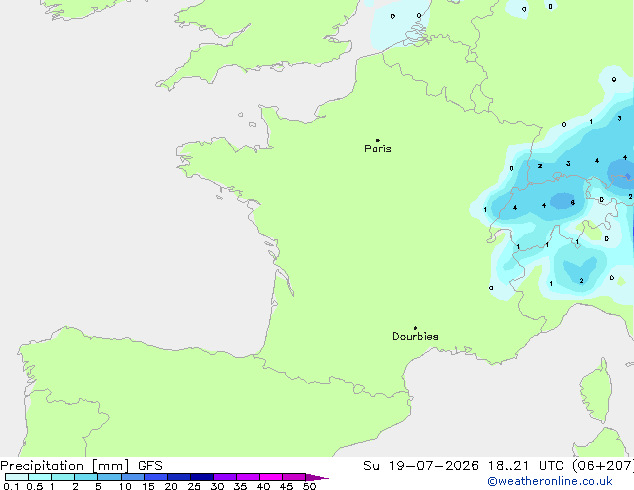Screen dimensions: 634x490
Task: Click the Su 19-07-2026 date text
Action: [421, 466]
